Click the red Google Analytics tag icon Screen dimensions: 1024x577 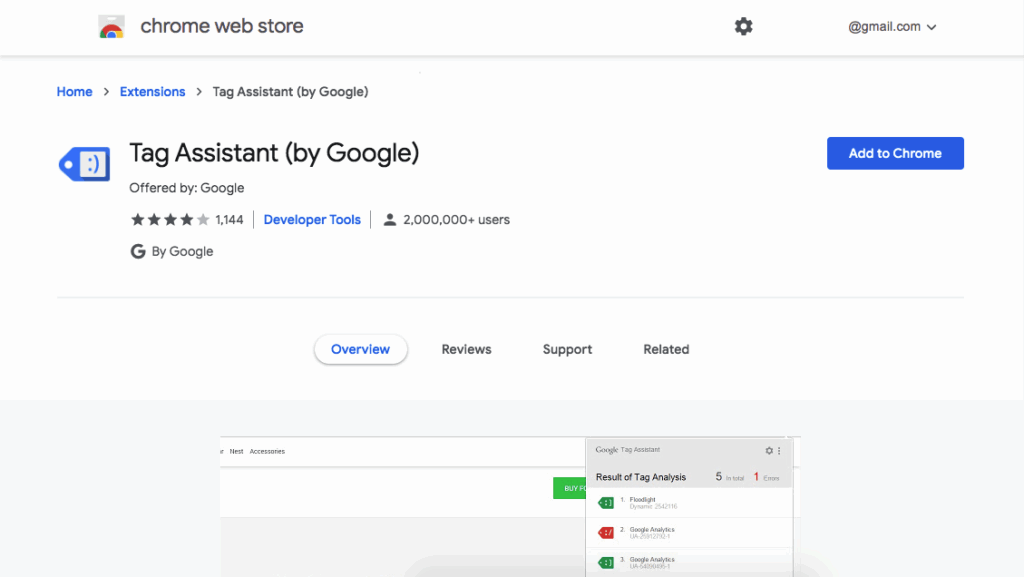click(x=606, y=533)
